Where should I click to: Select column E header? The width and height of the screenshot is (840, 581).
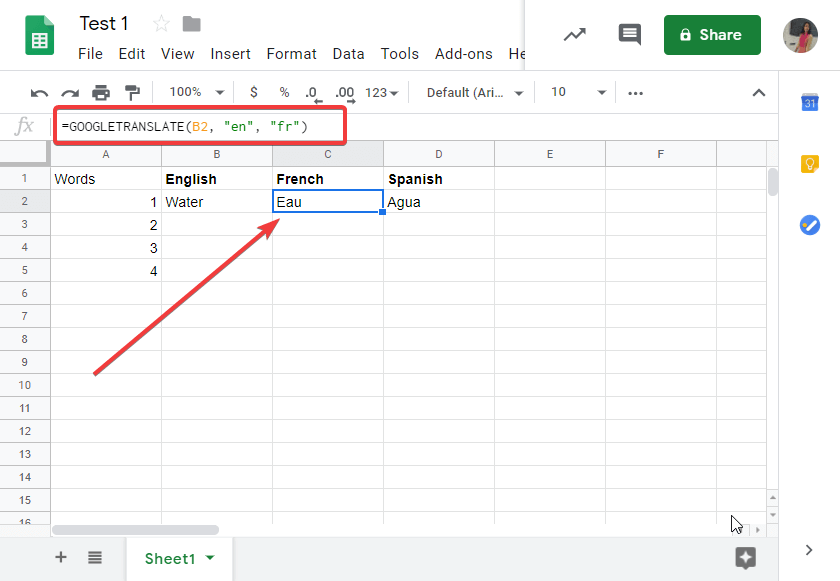(x=550, y=154)
